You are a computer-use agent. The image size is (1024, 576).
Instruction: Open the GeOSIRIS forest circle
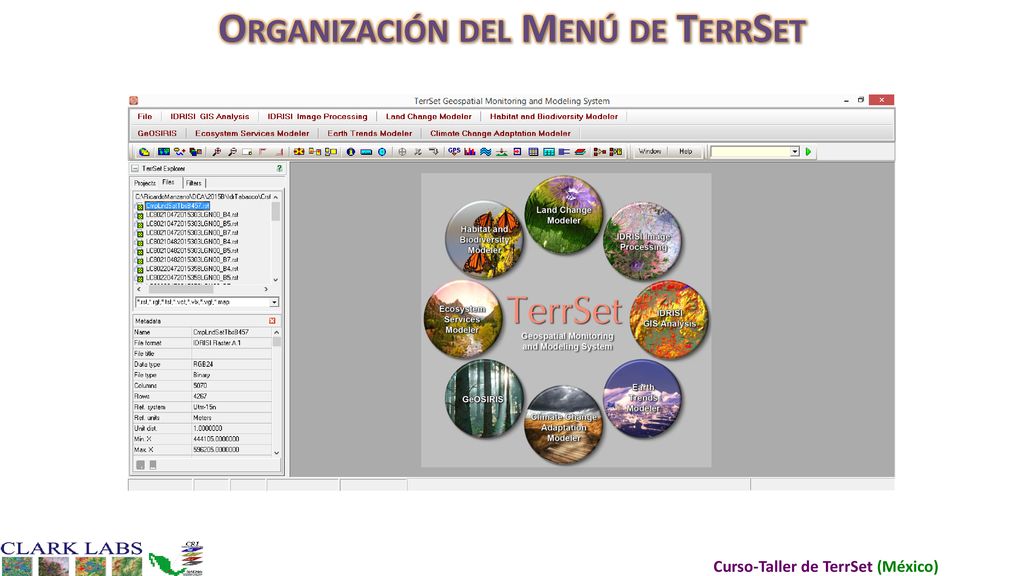484,398
